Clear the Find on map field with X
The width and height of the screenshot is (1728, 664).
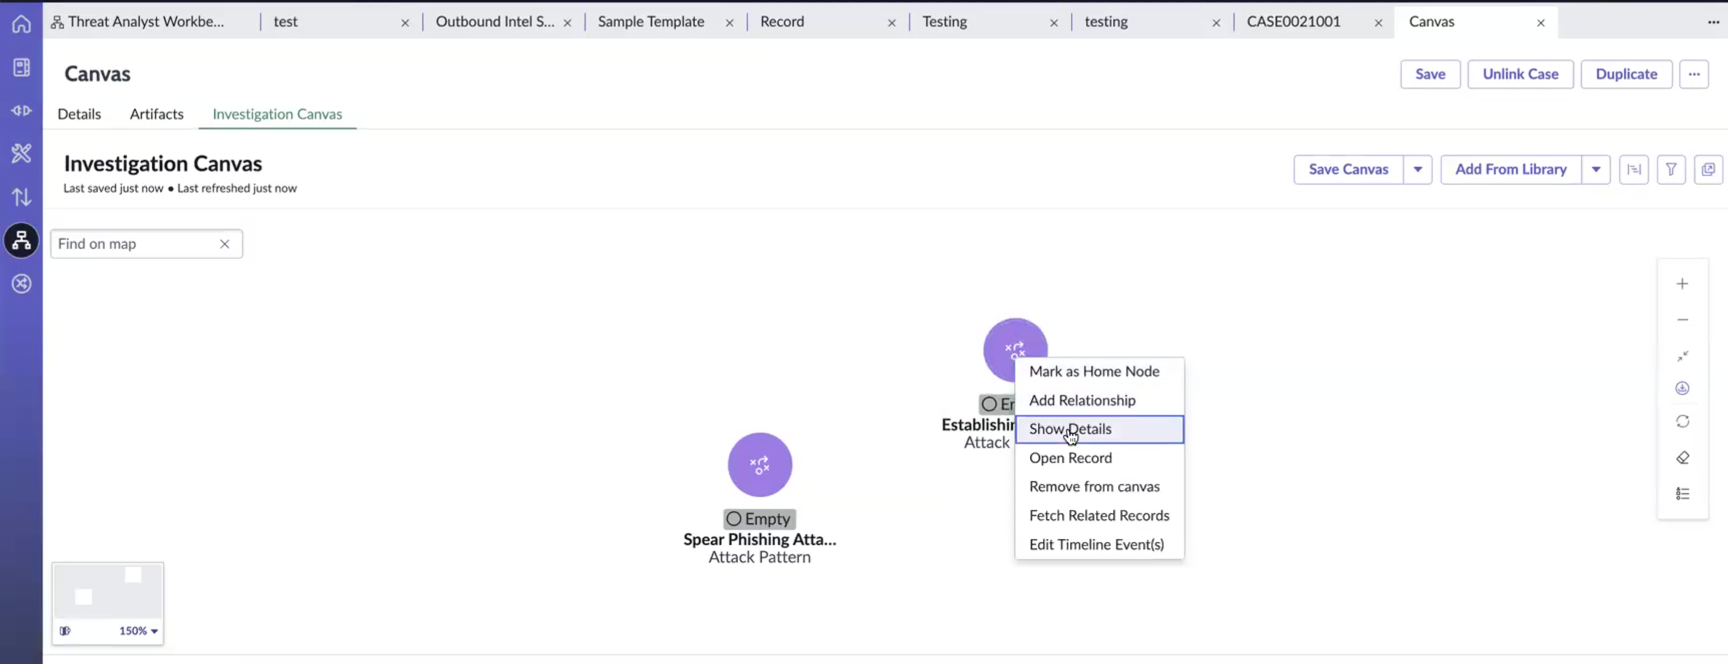pos(225,244)
